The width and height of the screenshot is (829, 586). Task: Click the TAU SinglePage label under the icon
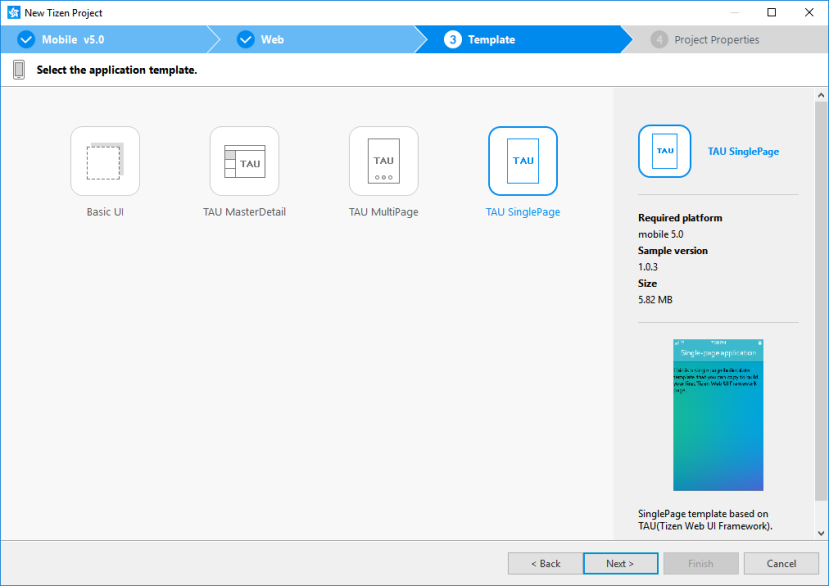point(522,212)
